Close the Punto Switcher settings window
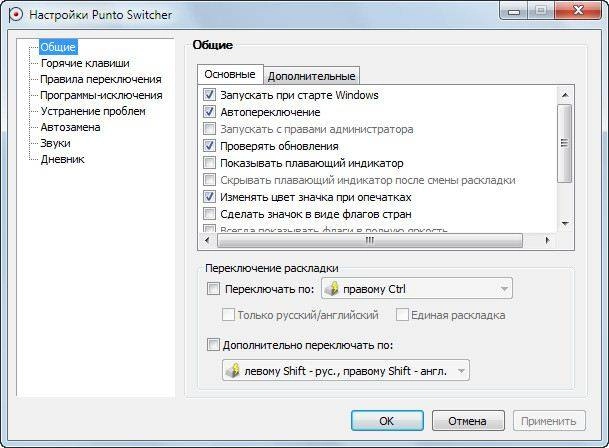609x448 pixels. point(578,10)
